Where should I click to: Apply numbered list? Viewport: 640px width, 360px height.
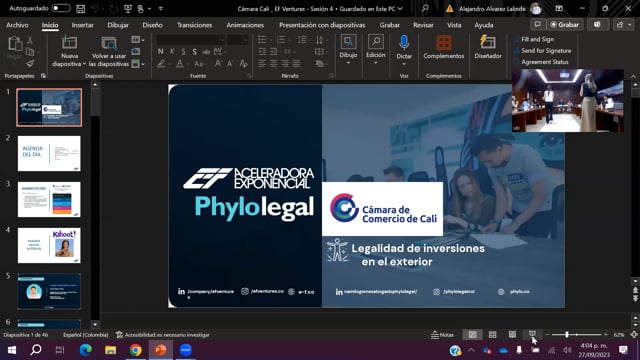[x=281, y=40]
